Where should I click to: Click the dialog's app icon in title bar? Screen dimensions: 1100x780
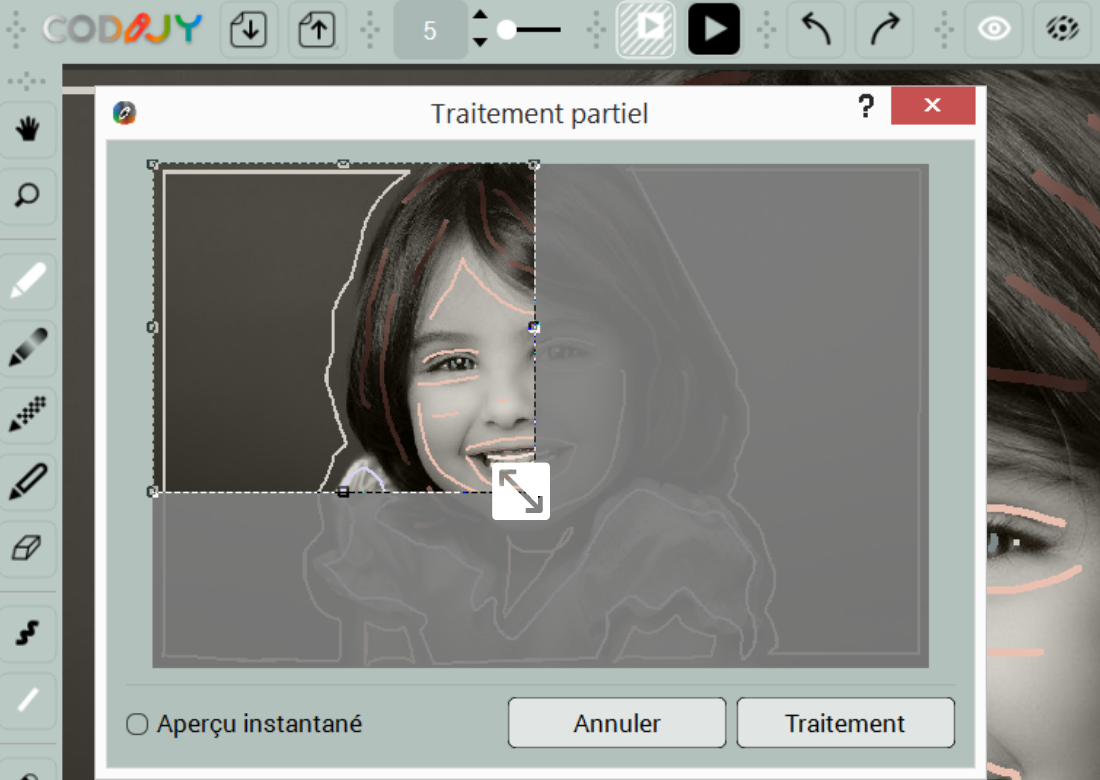pos(124,112)
